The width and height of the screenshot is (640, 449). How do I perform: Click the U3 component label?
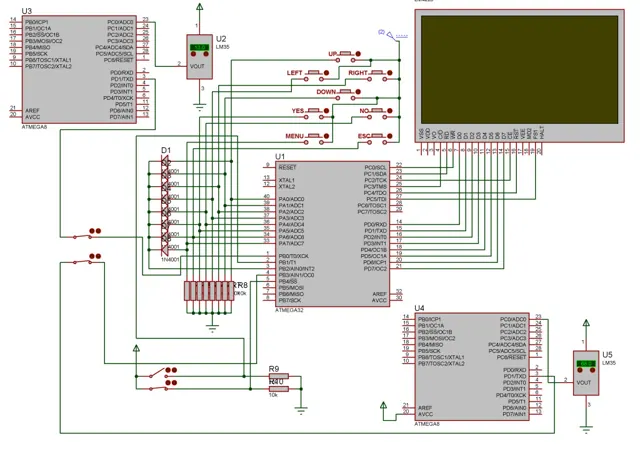[27, 11]
